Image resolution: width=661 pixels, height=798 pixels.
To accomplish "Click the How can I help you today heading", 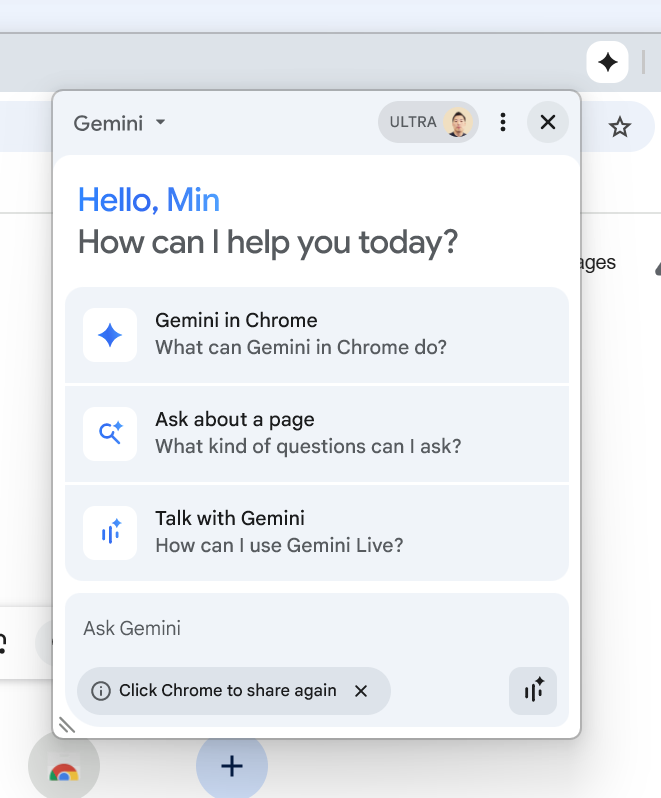I will click(x=268, y=242).
